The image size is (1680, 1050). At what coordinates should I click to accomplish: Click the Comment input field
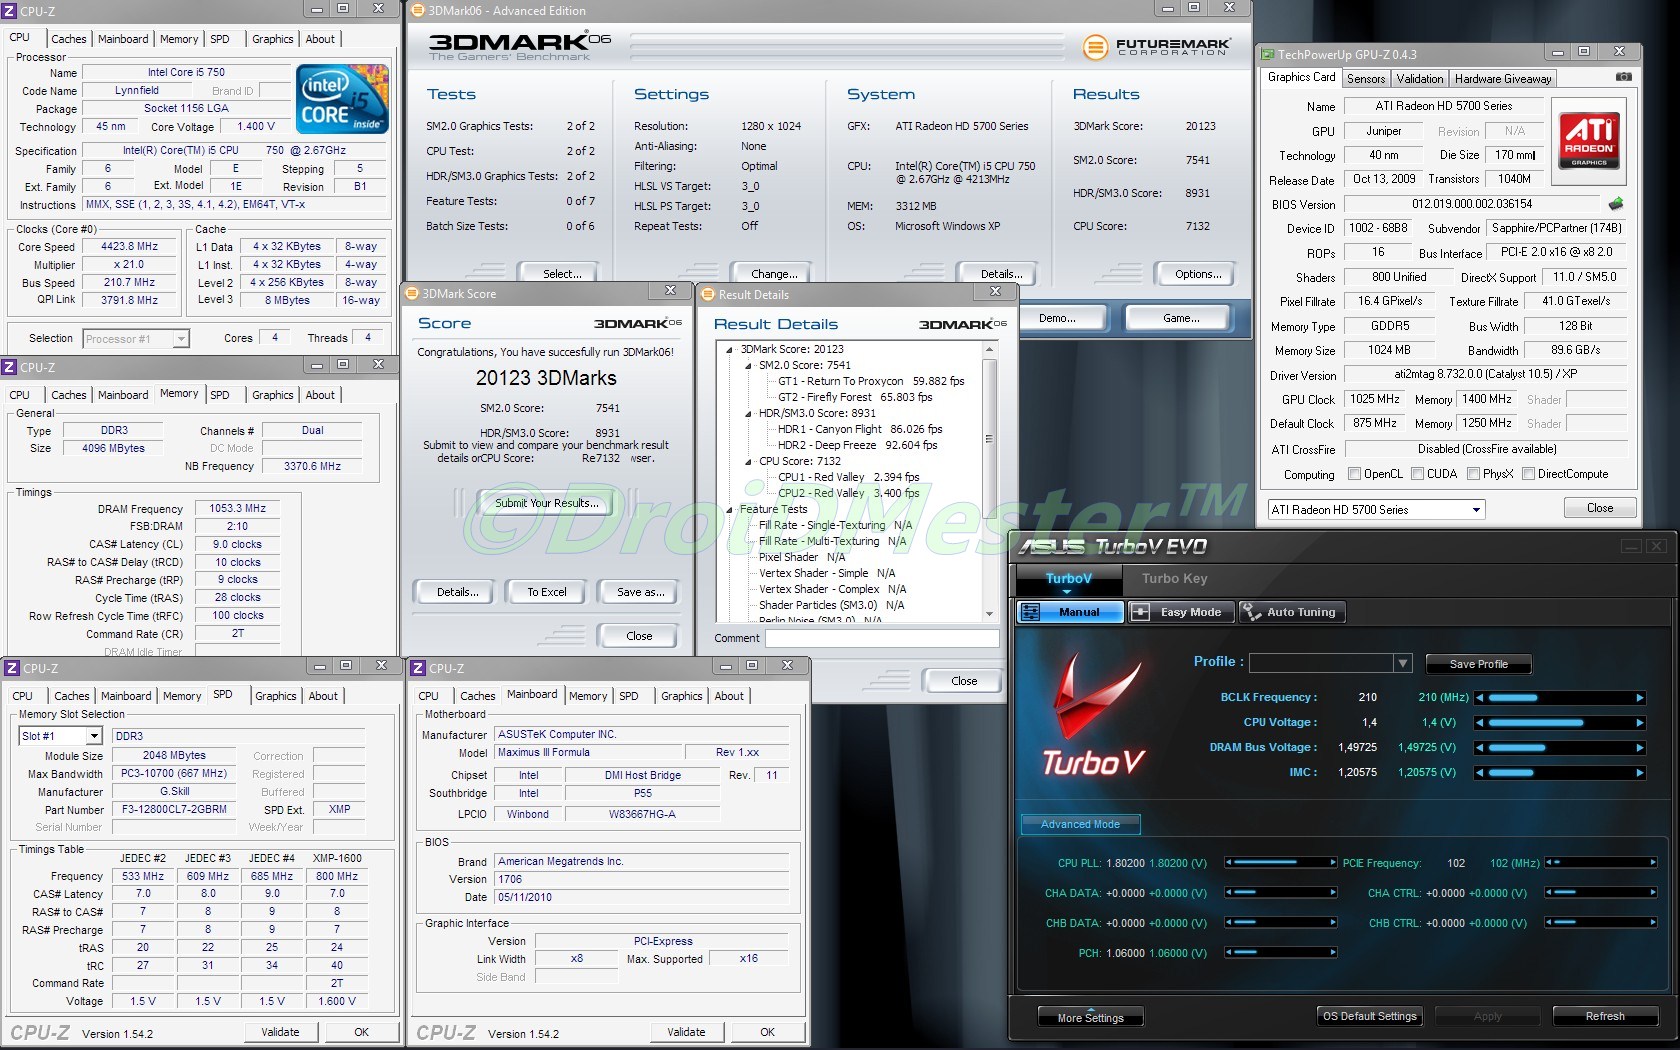(882, 638)
